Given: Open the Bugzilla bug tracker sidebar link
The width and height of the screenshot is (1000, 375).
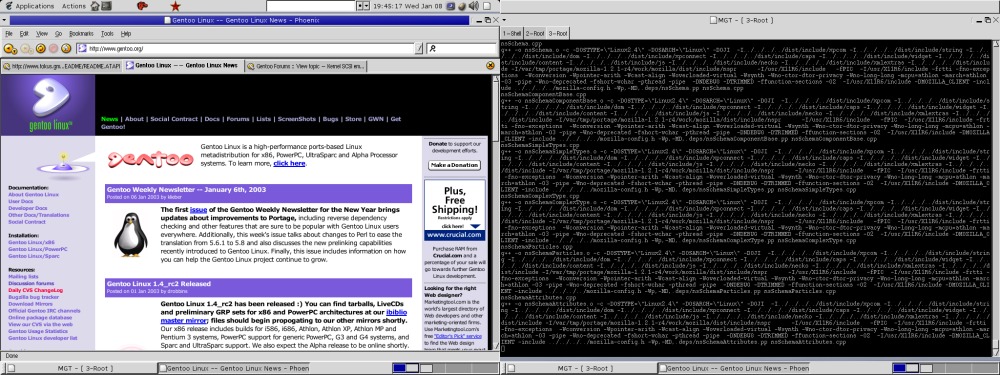Looking at the screenshot, I should (x=35, y=297).
